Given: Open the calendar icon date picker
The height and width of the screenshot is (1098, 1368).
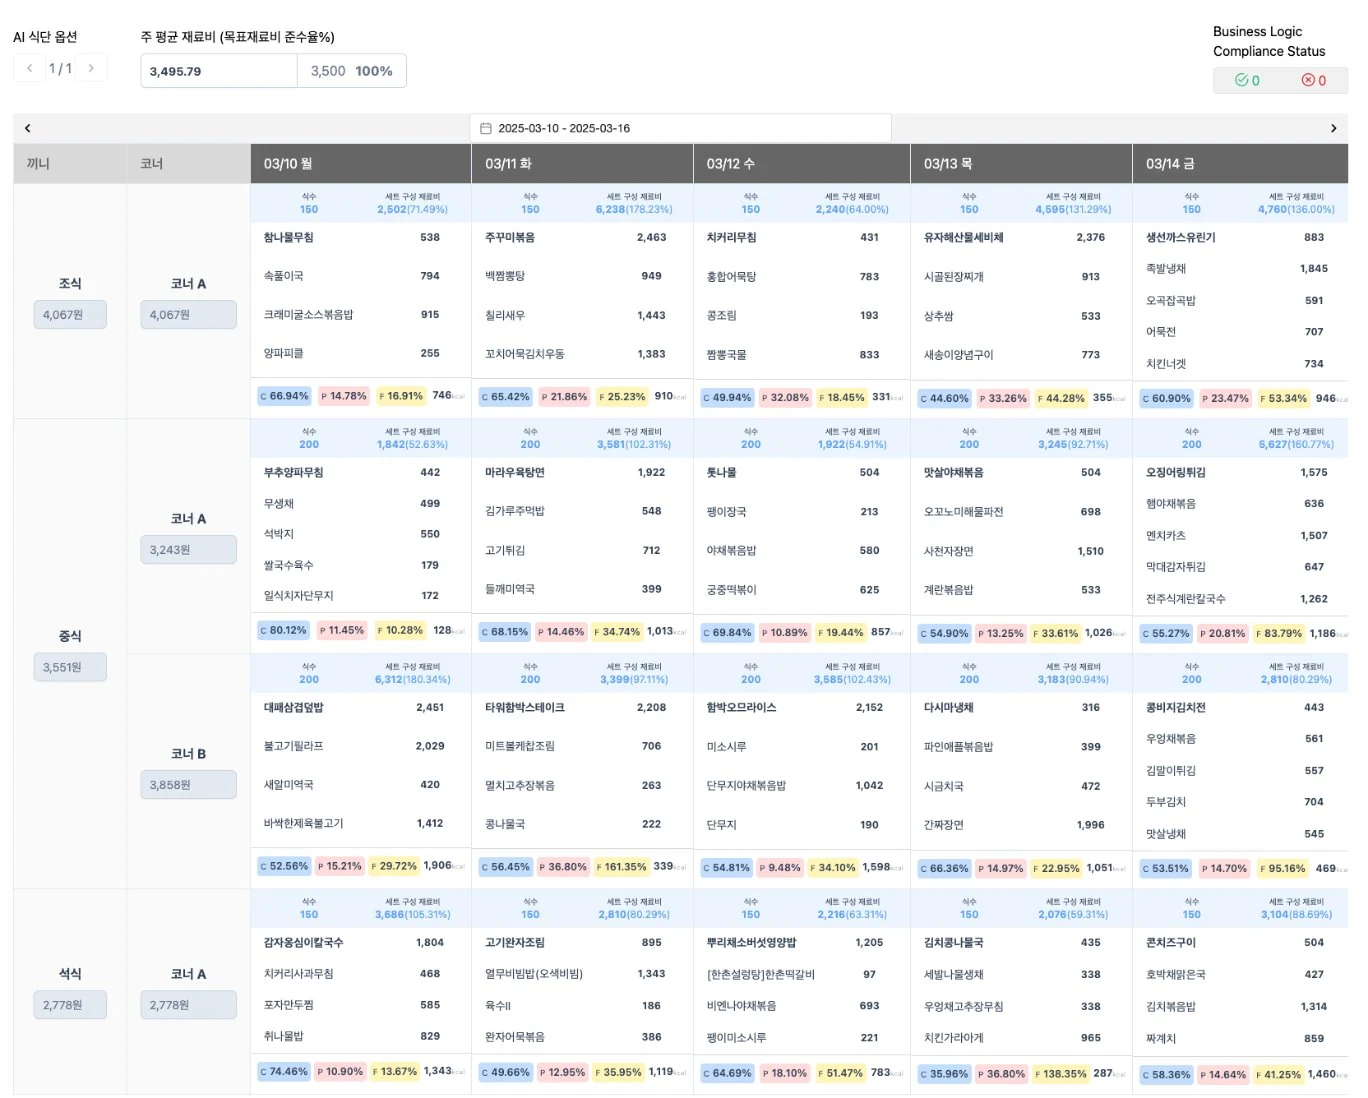Looking at the screenshot, I should (x=486, y=128).
